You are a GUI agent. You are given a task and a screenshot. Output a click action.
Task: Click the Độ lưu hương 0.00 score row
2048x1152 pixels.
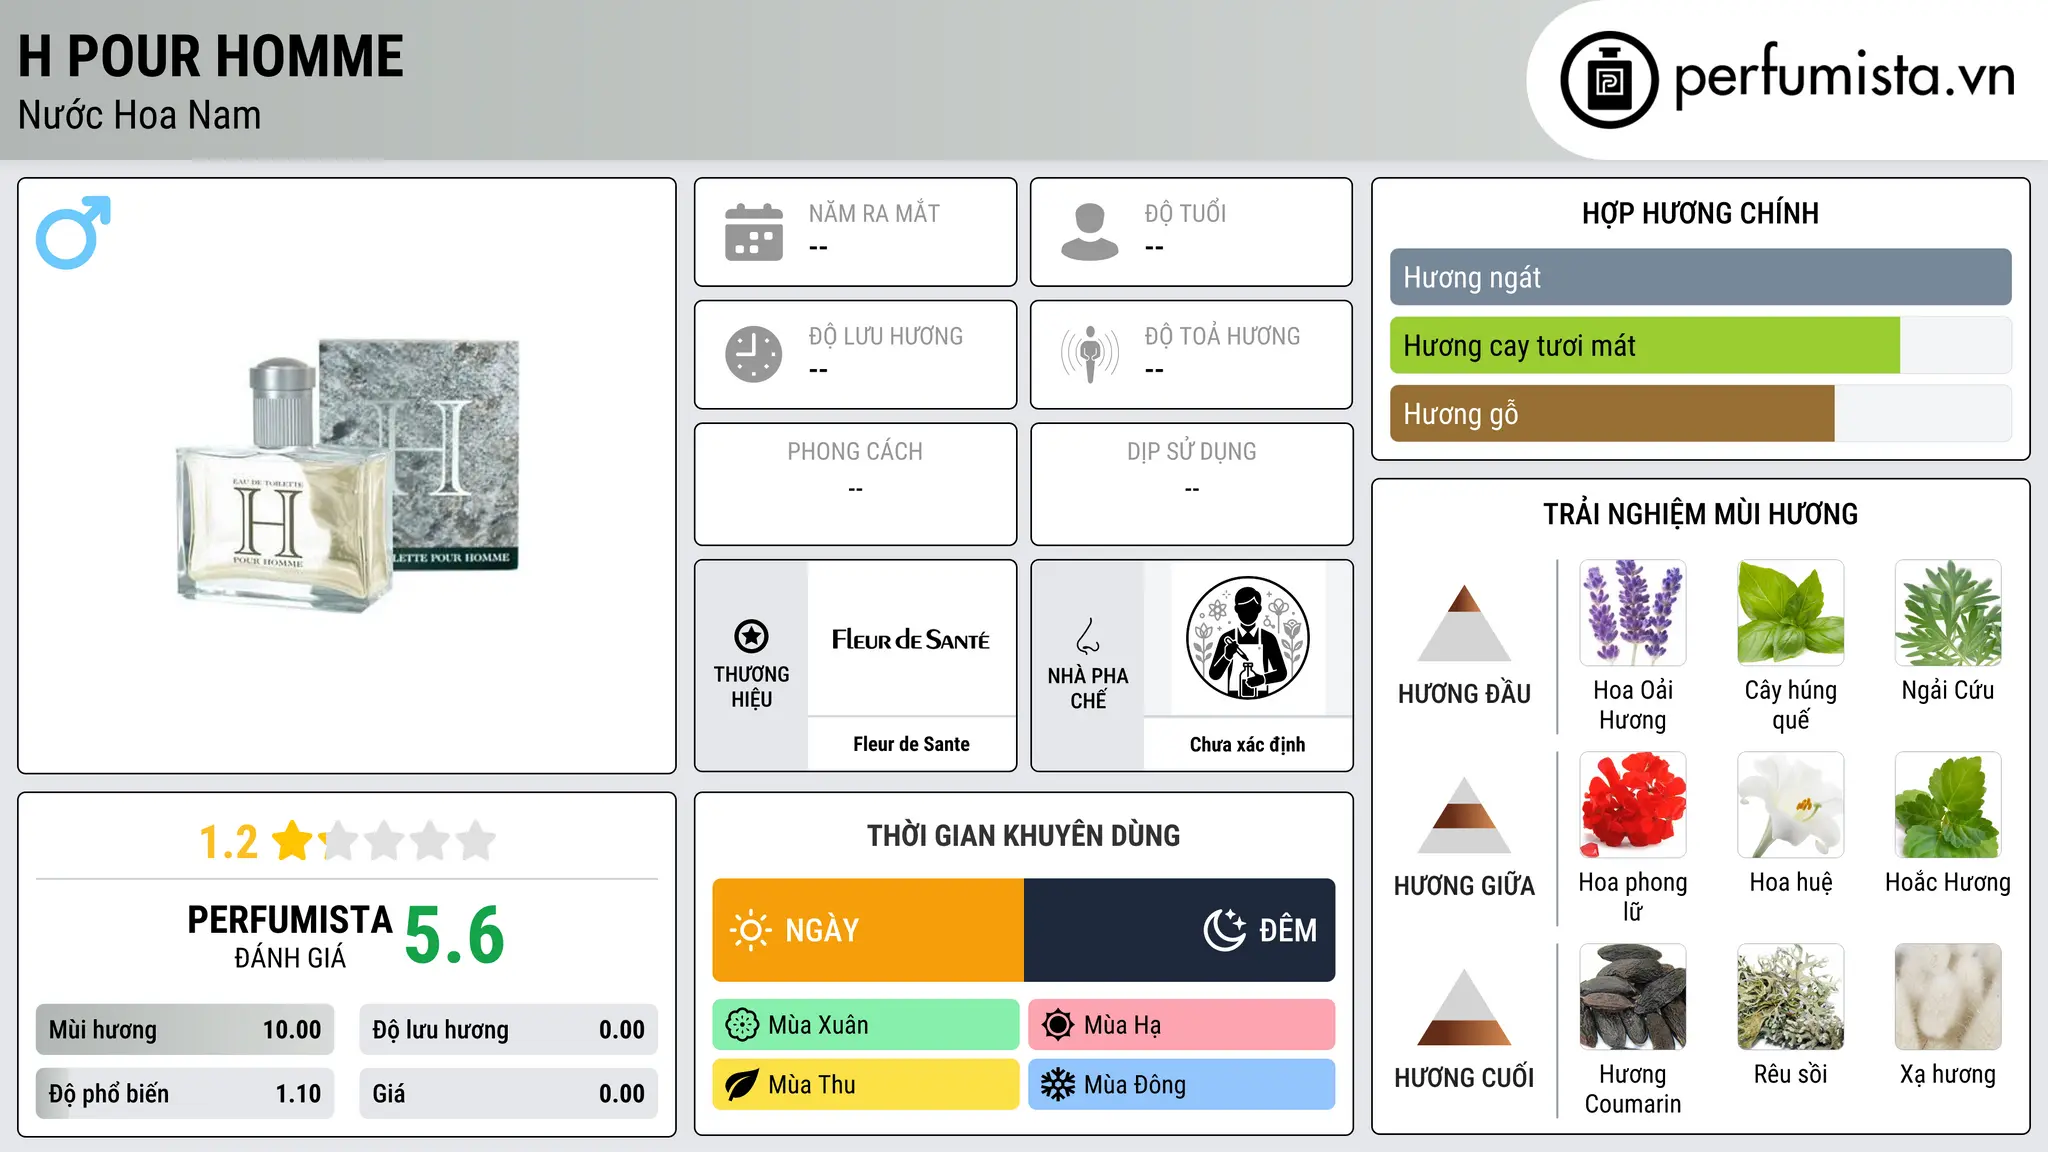click(x=509, y=1030)
